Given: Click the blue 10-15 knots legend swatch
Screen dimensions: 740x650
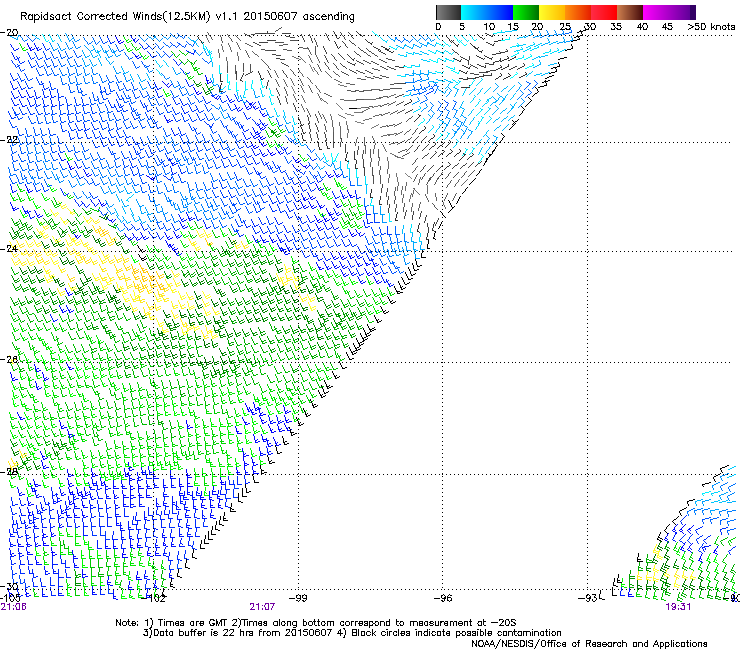Looking at the screenshot, I should pyautogui.click(x=500, y=12).
